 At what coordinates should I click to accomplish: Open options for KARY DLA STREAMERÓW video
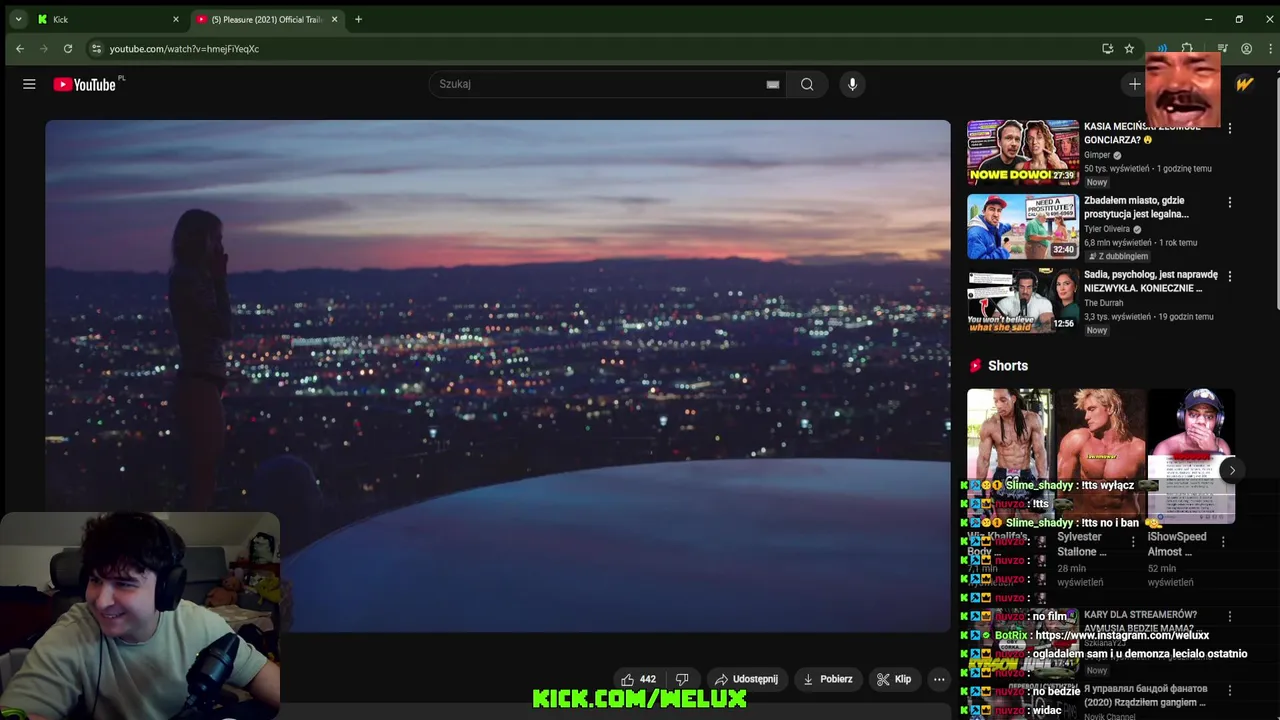point(1230,617)
